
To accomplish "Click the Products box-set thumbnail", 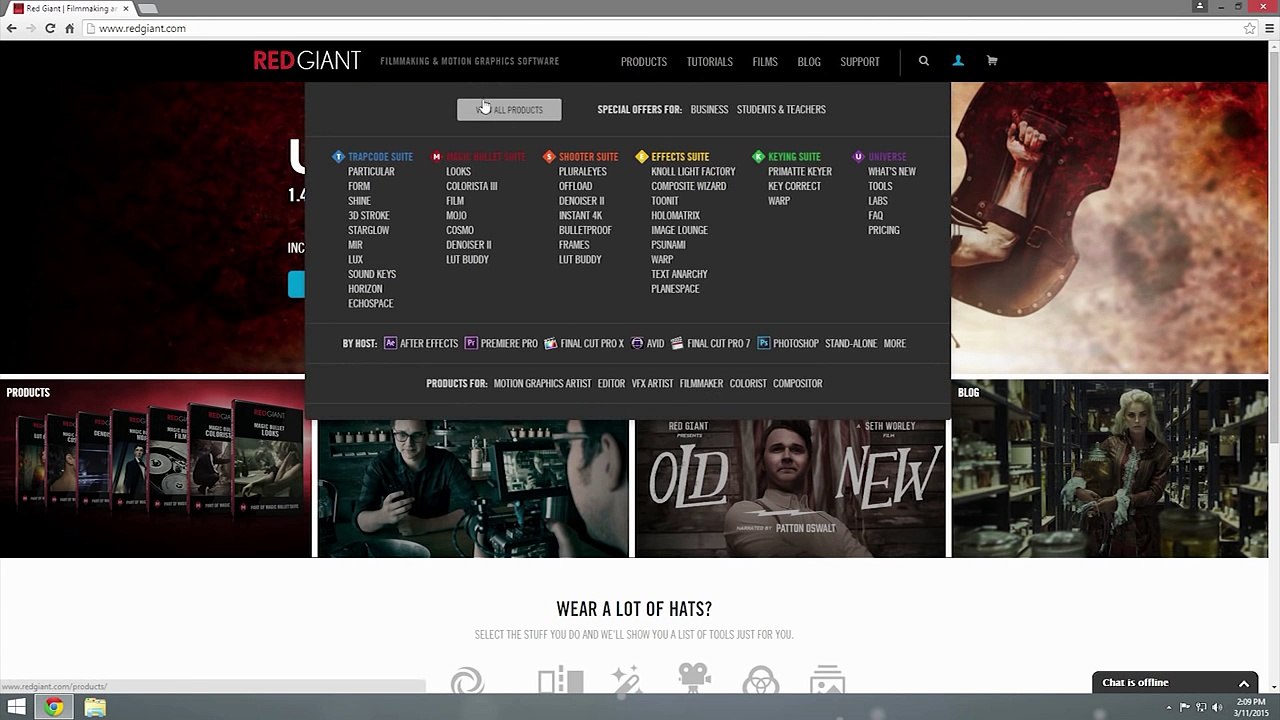I will tap(154, 468).
